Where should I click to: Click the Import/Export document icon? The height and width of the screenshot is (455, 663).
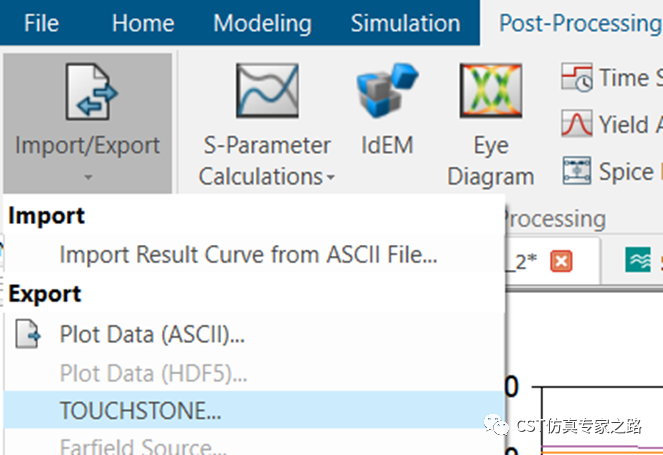coord(91,91)
